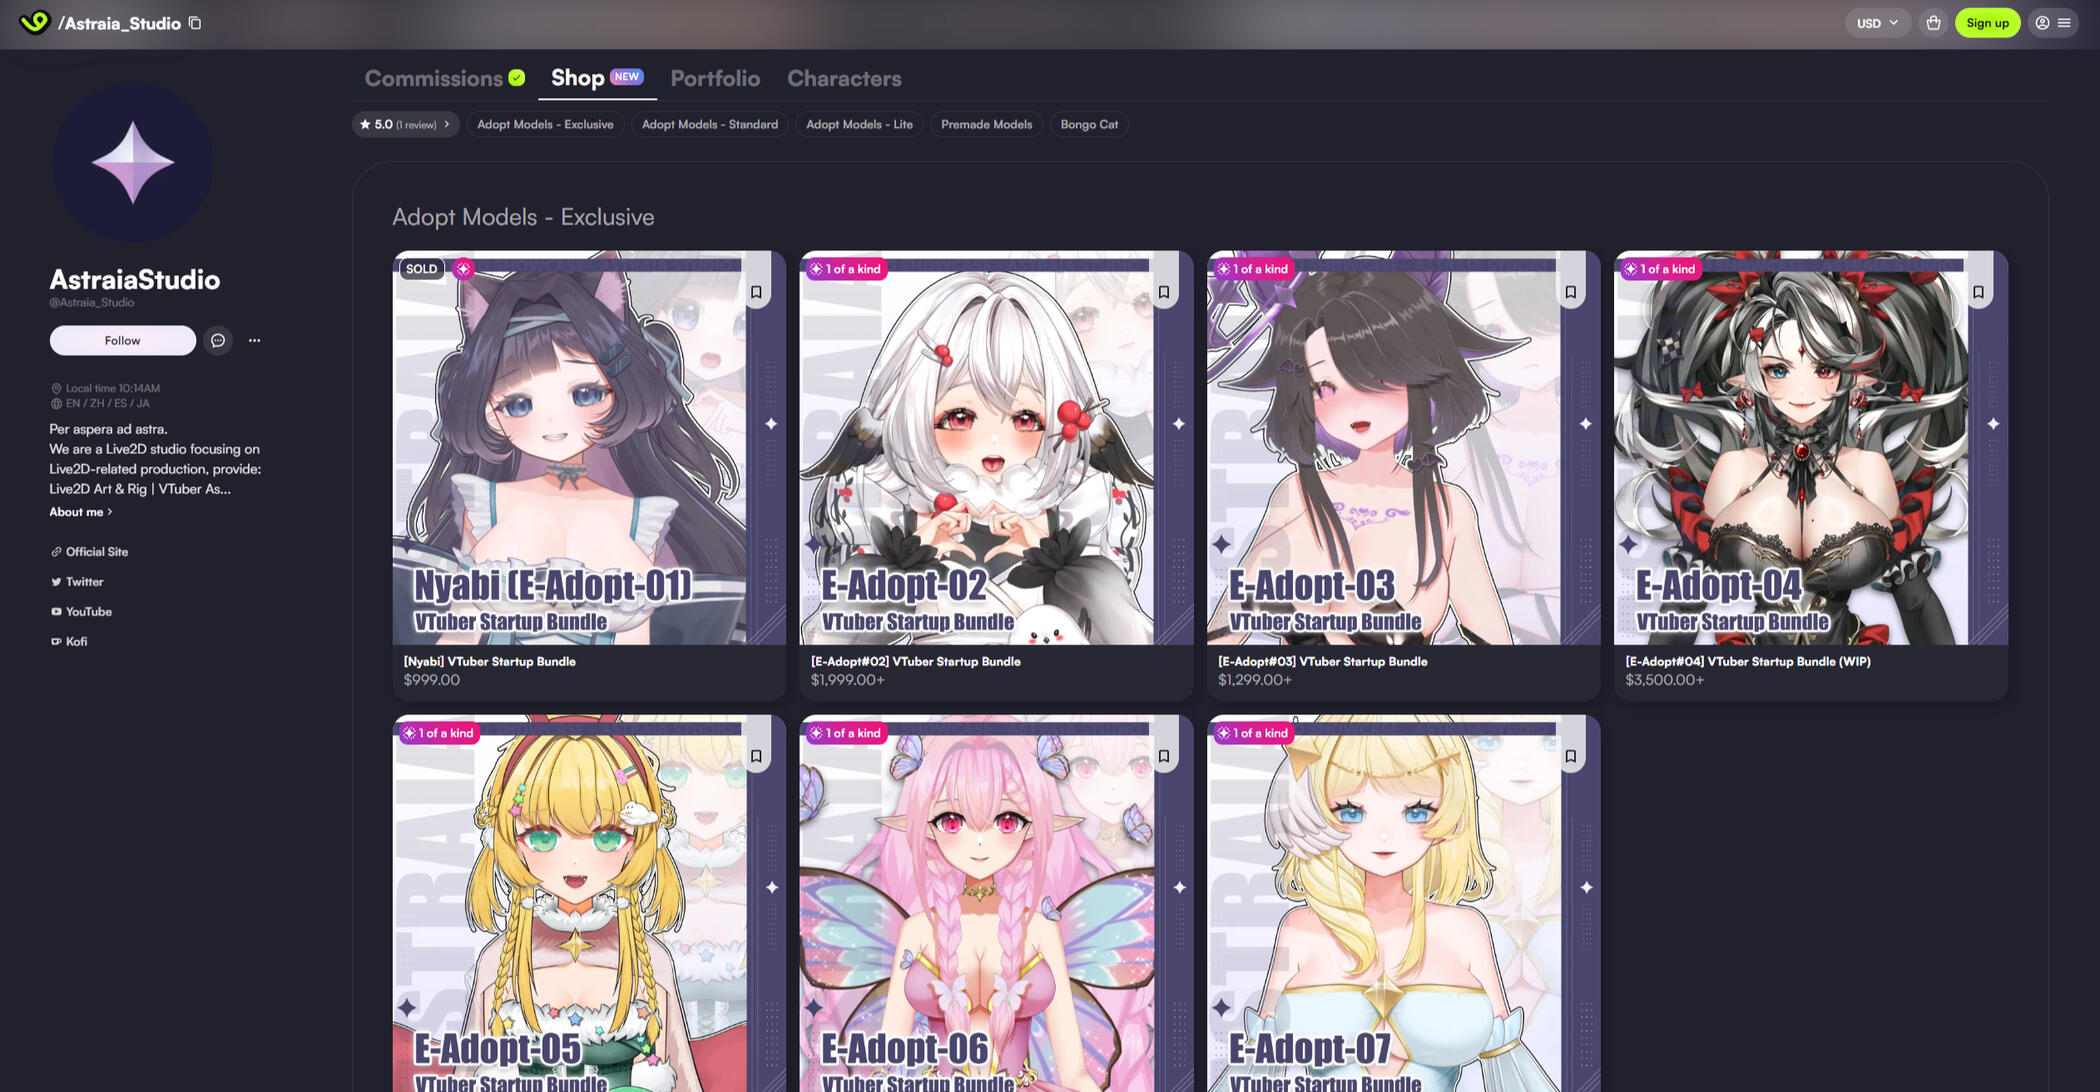Viewport: 2100px width, 1092px height.
Task: Open the three-dot more options menu
Action: click(254, 341)
